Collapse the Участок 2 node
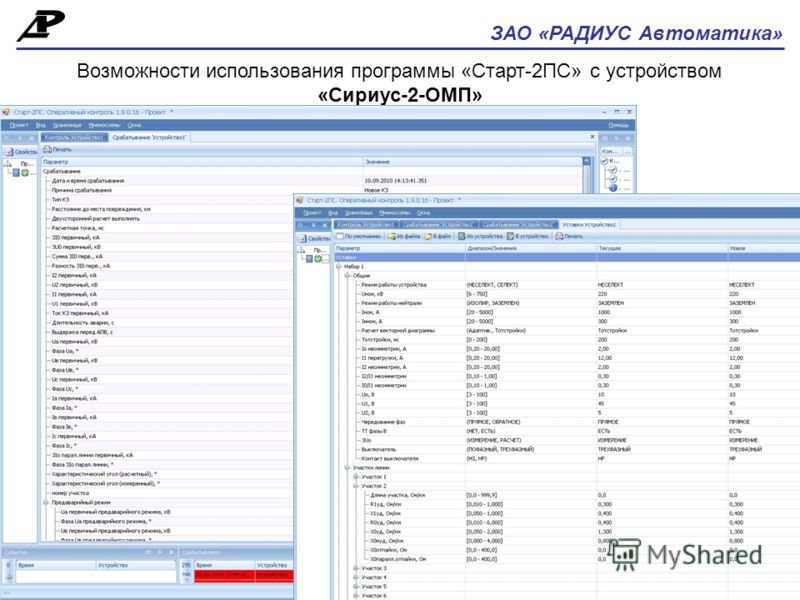The width and height of the screenshot is (800, 600). click(356, 486)
